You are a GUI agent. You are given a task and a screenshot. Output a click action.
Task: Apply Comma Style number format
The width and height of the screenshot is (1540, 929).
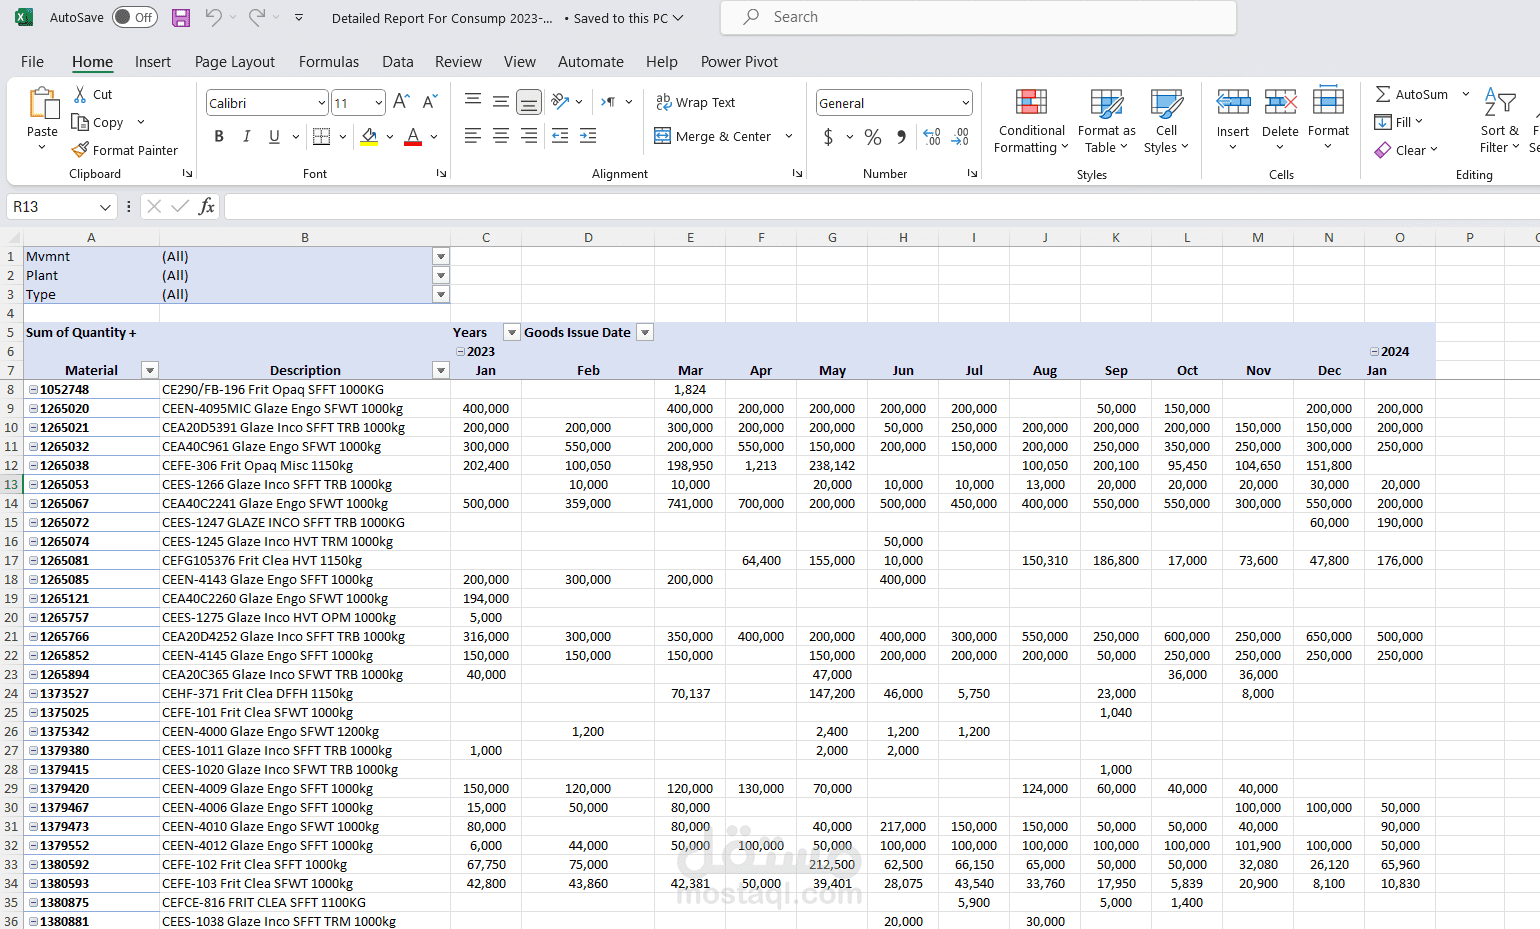tap(901, 136)
